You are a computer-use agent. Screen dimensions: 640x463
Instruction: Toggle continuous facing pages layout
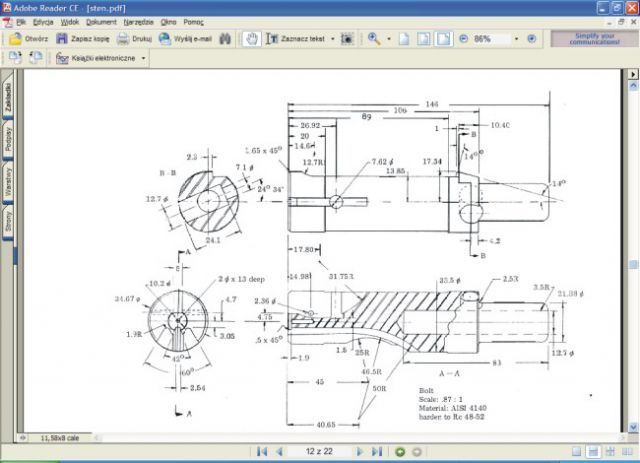pos(625,452)
